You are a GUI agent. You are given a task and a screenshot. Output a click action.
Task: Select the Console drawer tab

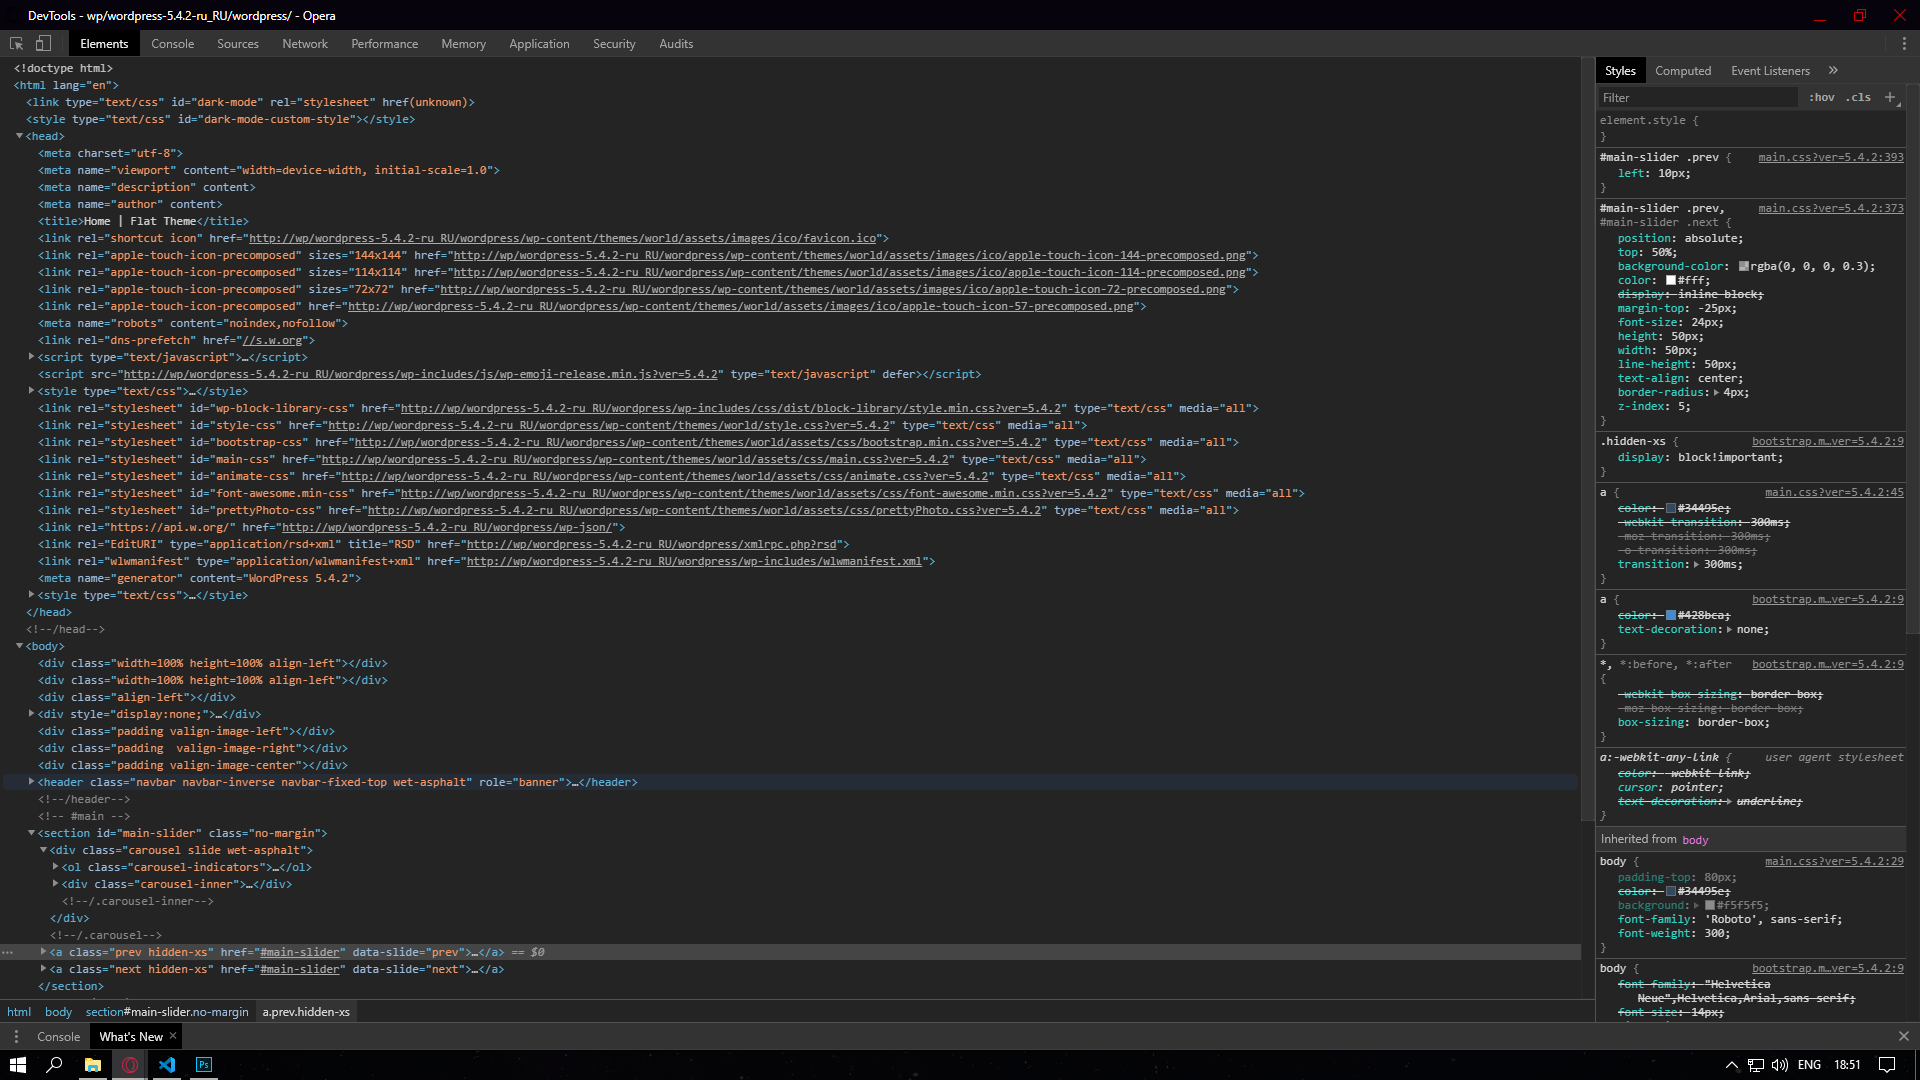click(58, 1036)
